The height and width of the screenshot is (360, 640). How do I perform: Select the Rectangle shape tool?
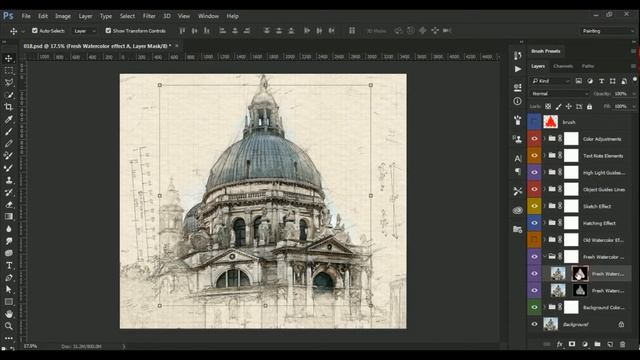pyautogui.click(x=9, y=302)
